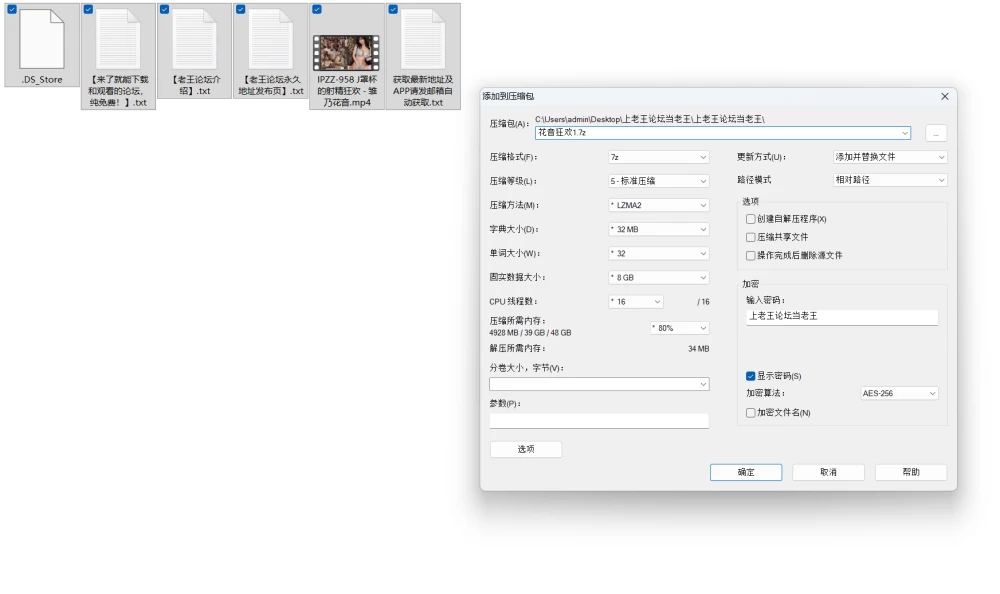Open the 更新方式 dropdown

coord(890,157)
